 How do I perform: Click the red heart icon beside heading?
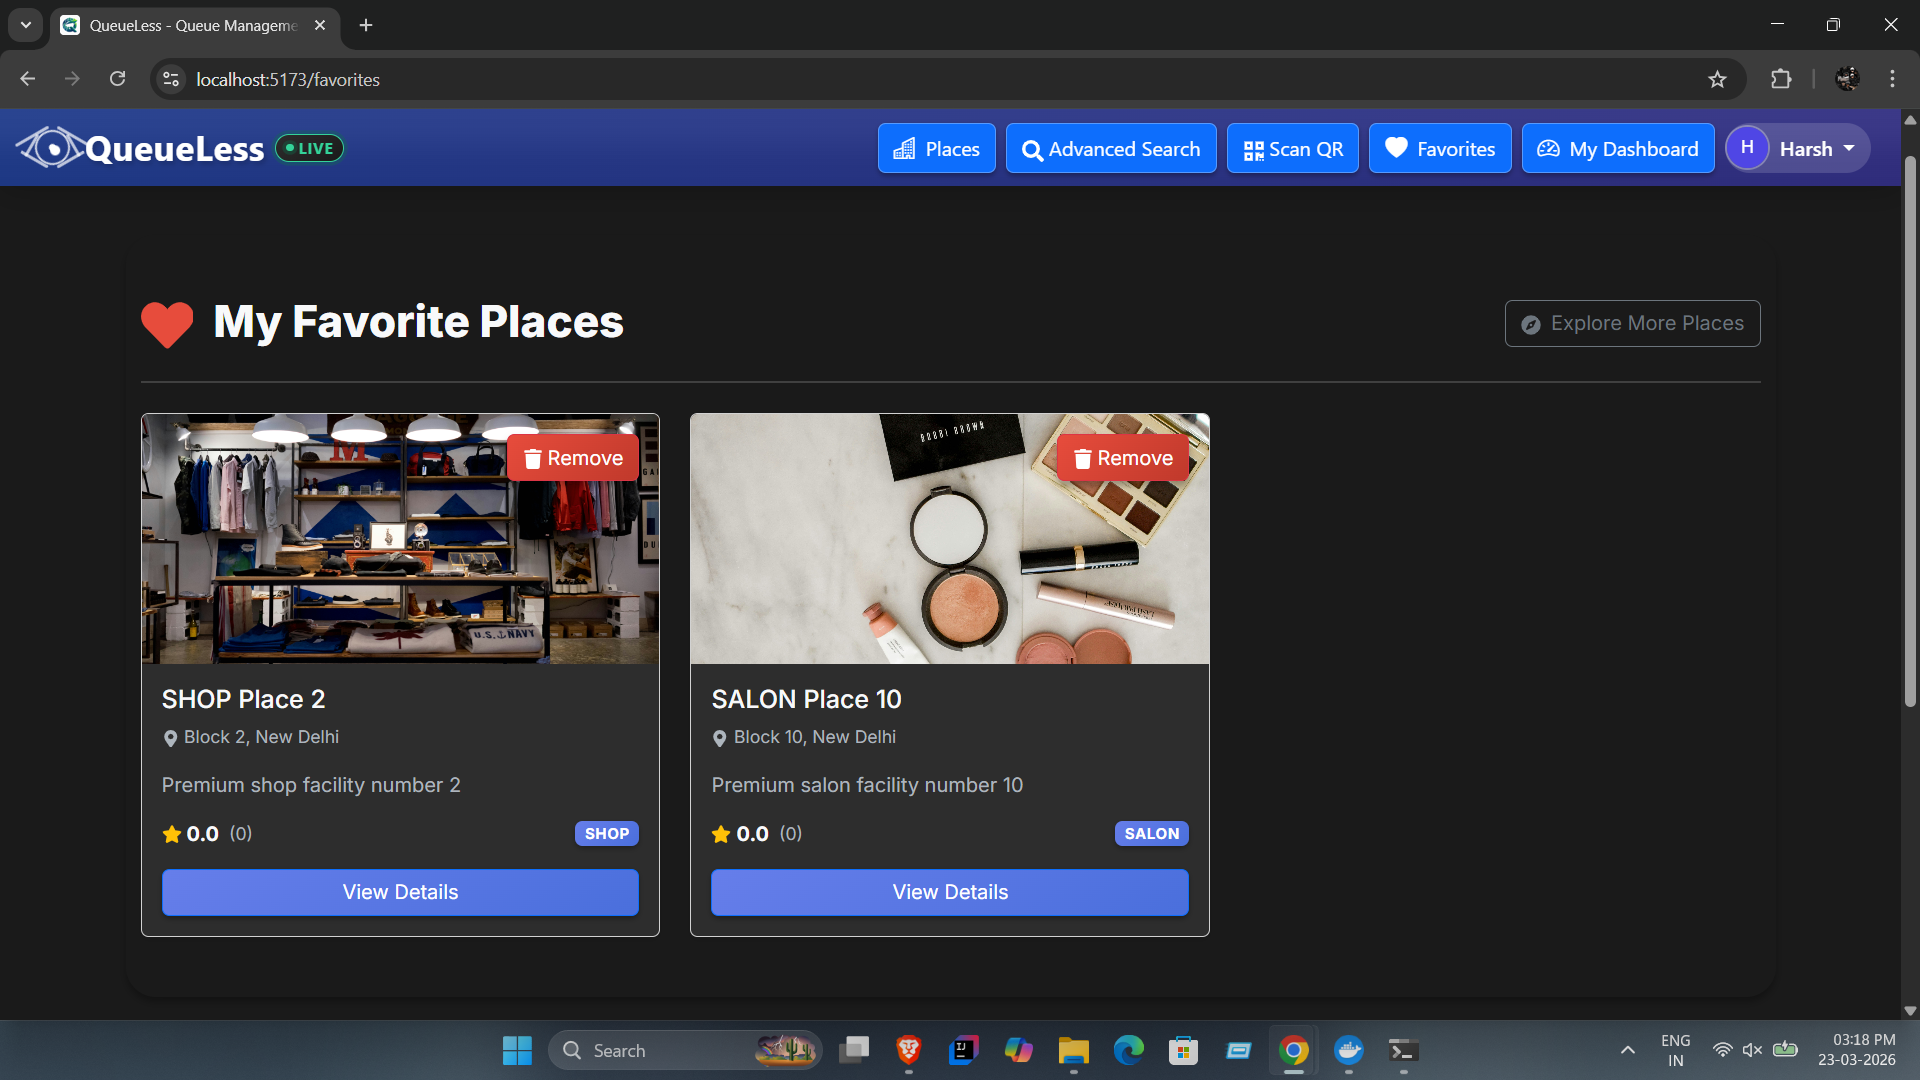tap(167, 324)
